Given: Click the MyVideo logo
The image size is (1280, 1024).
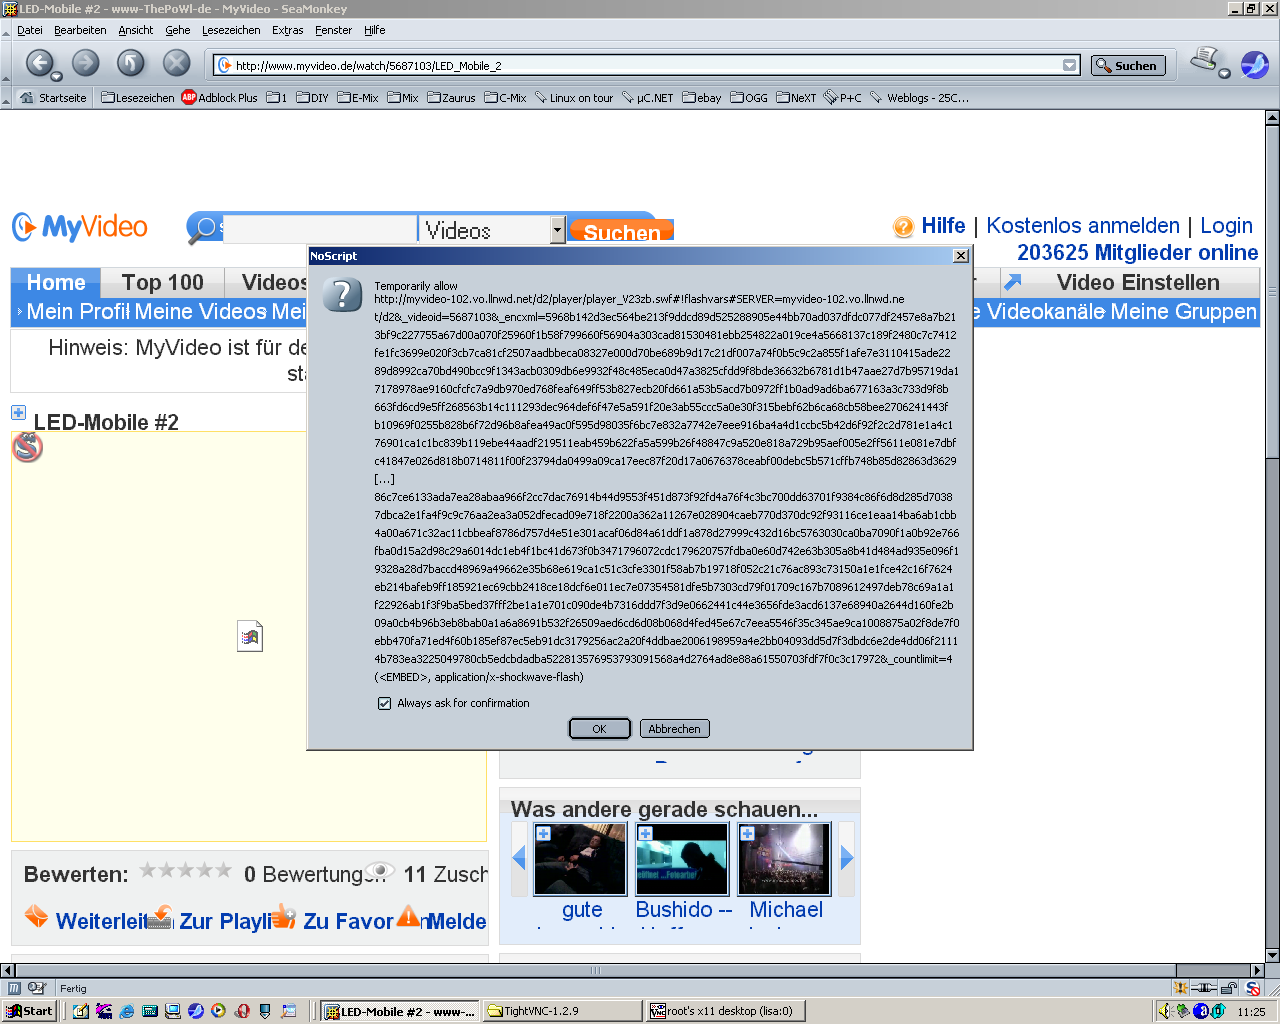Looking at the screenshot, I should pos(80,227).
